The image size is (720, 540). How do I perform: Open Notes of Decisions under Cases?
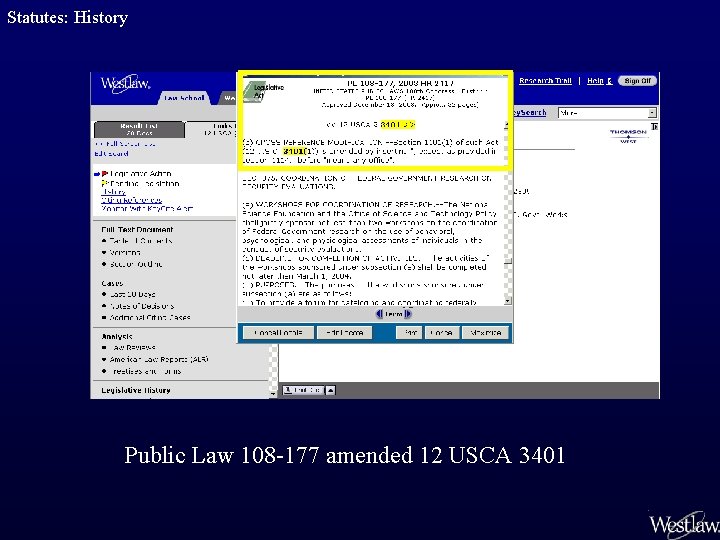[141, 306]
